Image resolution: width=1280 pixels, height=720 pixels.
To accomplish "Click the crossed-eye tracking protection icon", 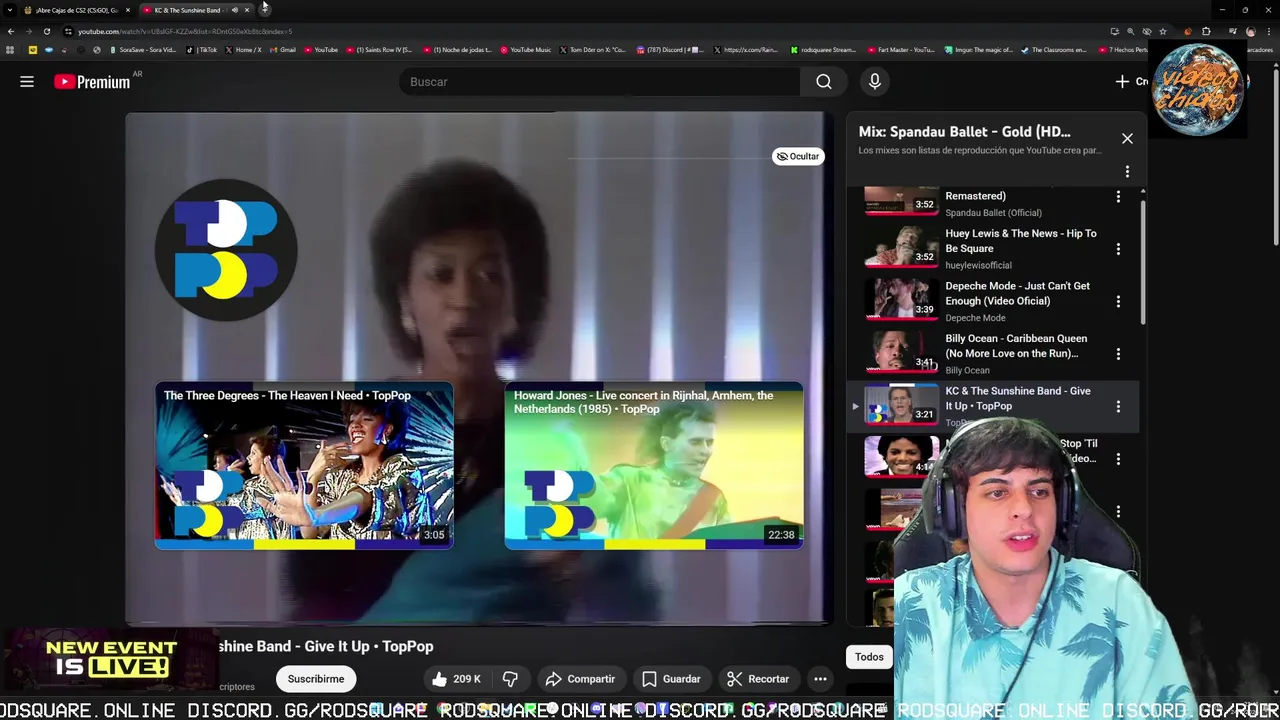I will pyautogui.click(x=1146, y=31).
